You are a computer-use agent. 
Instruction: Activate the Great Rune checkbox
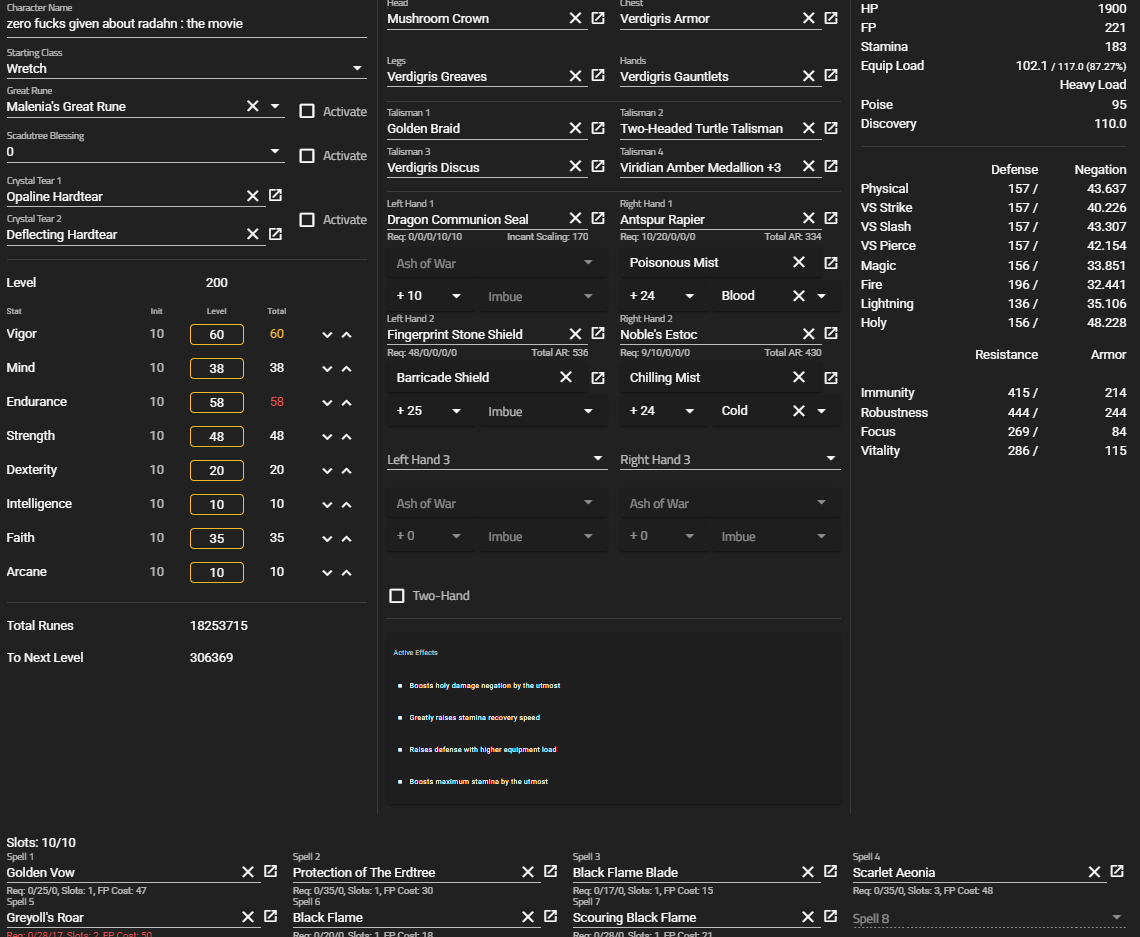point(307,111)
